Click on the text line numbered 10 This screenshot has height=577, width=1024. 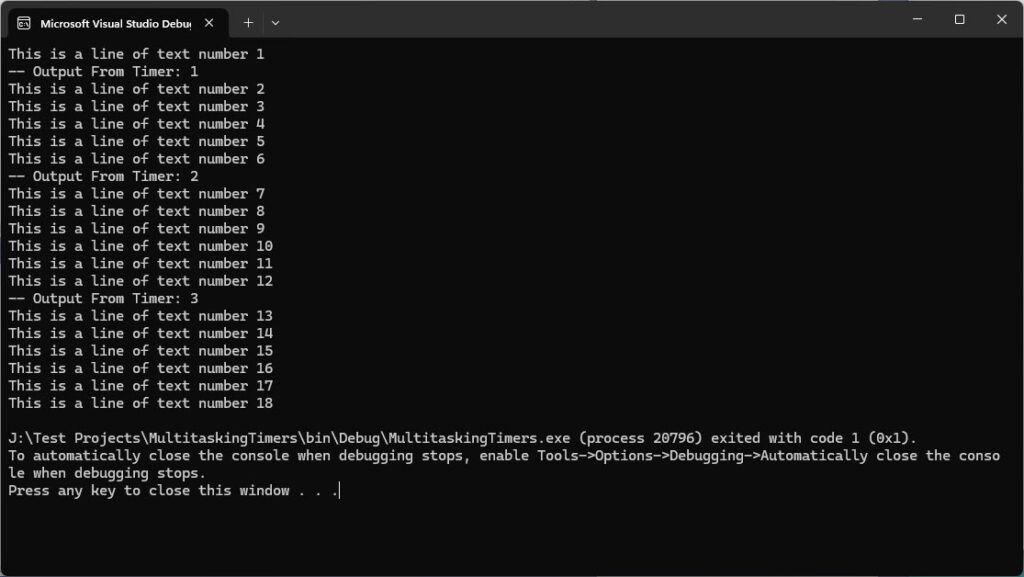[140, 246]
